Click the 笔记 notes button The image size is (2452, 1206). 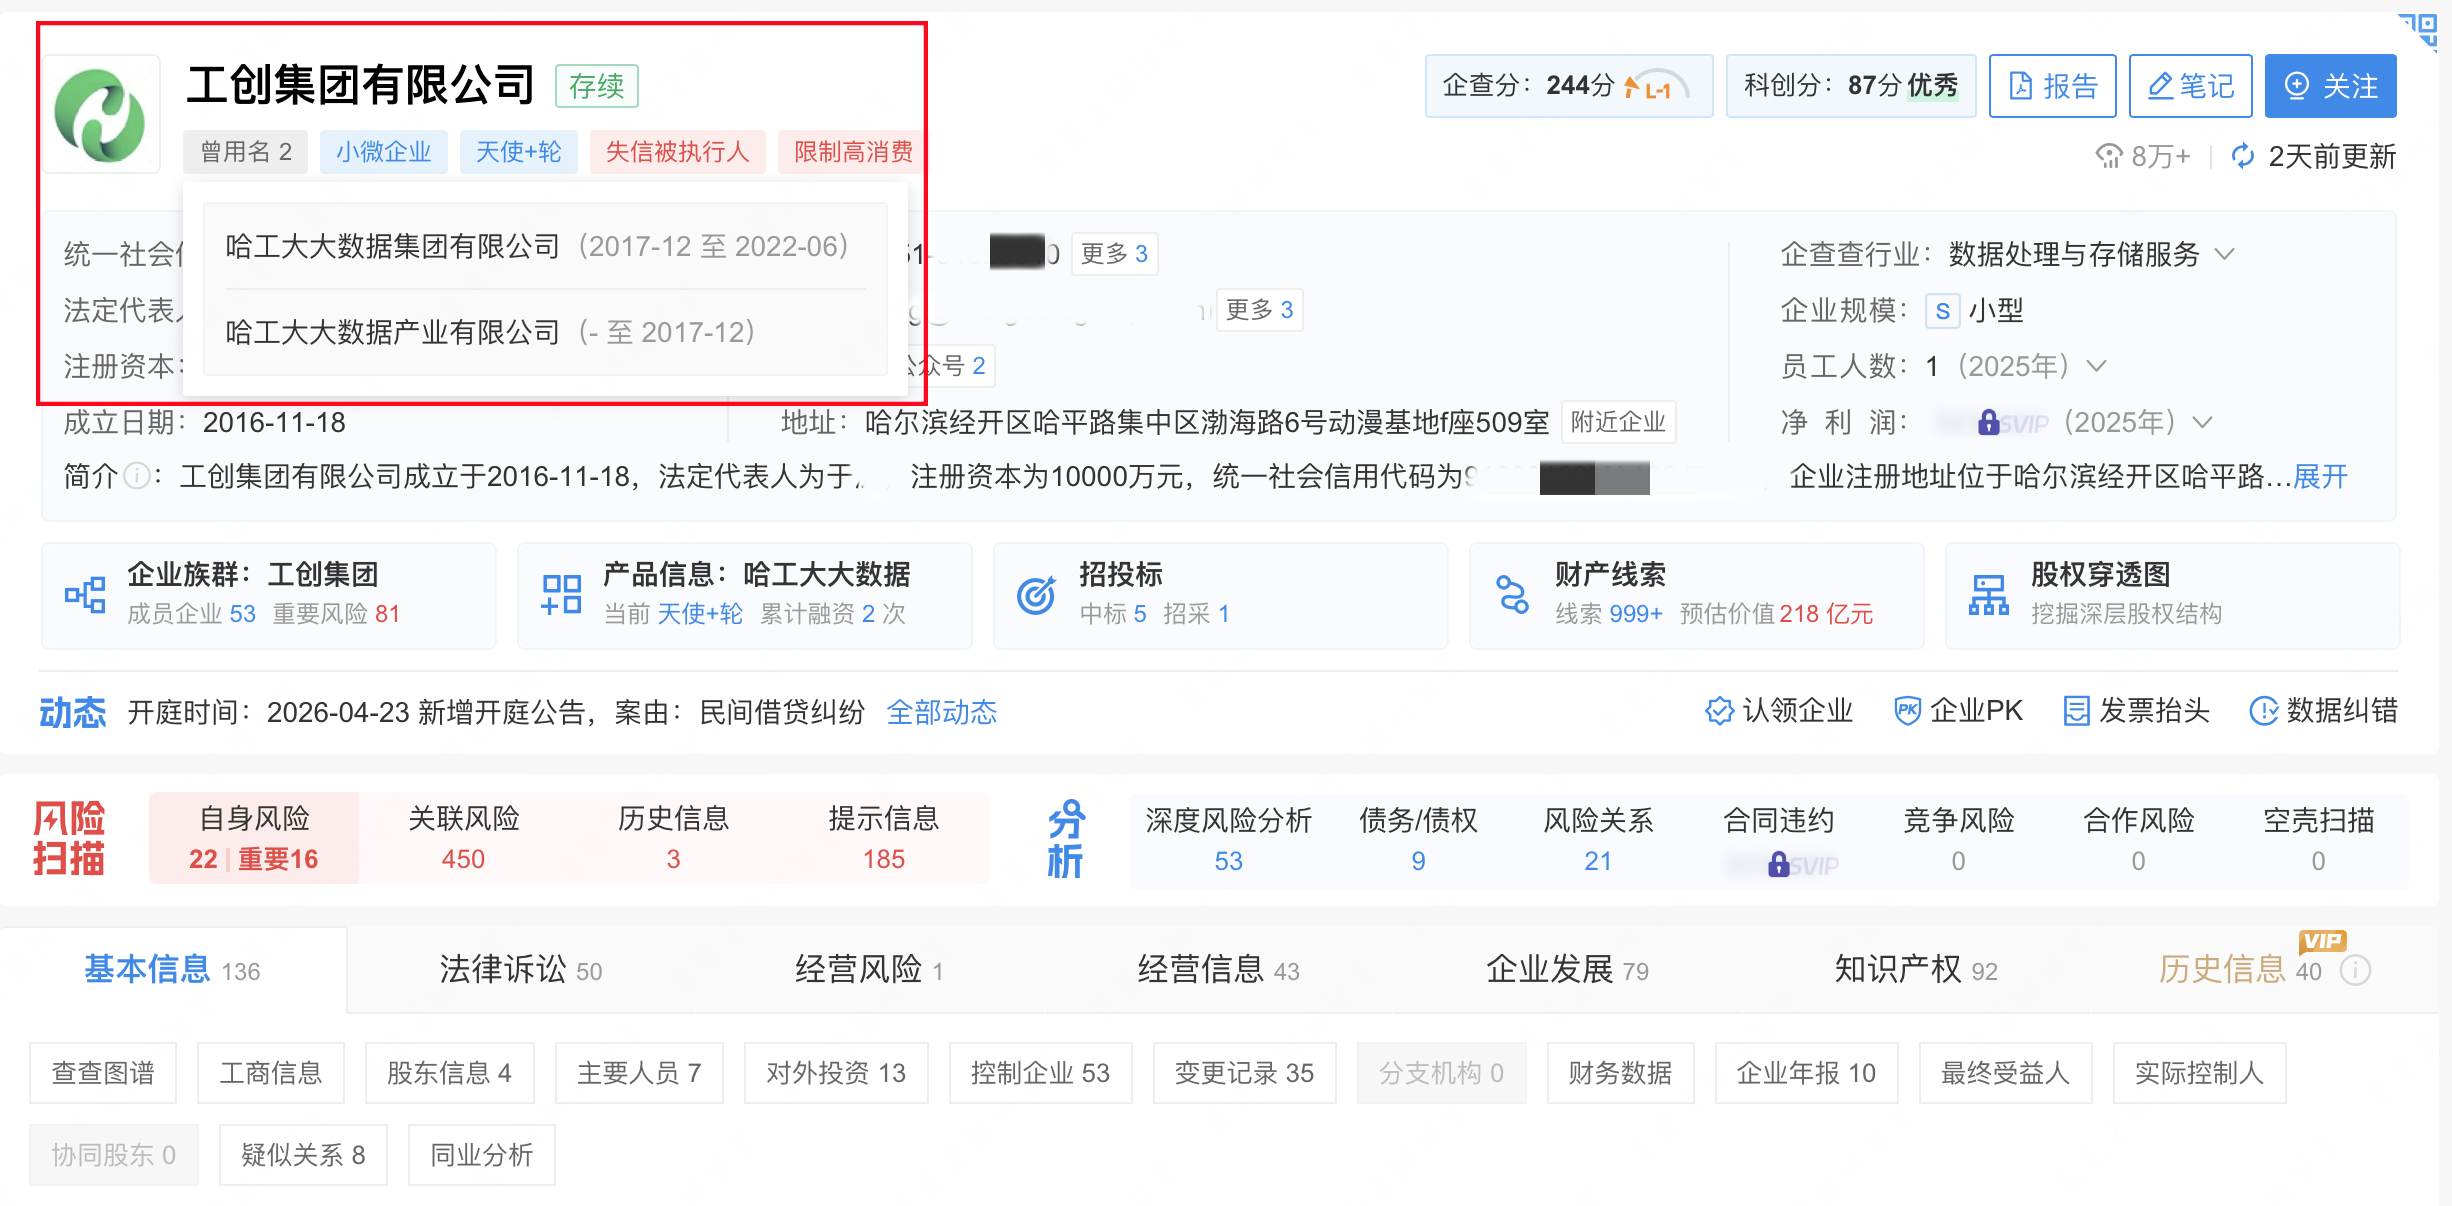(2190, 86)
